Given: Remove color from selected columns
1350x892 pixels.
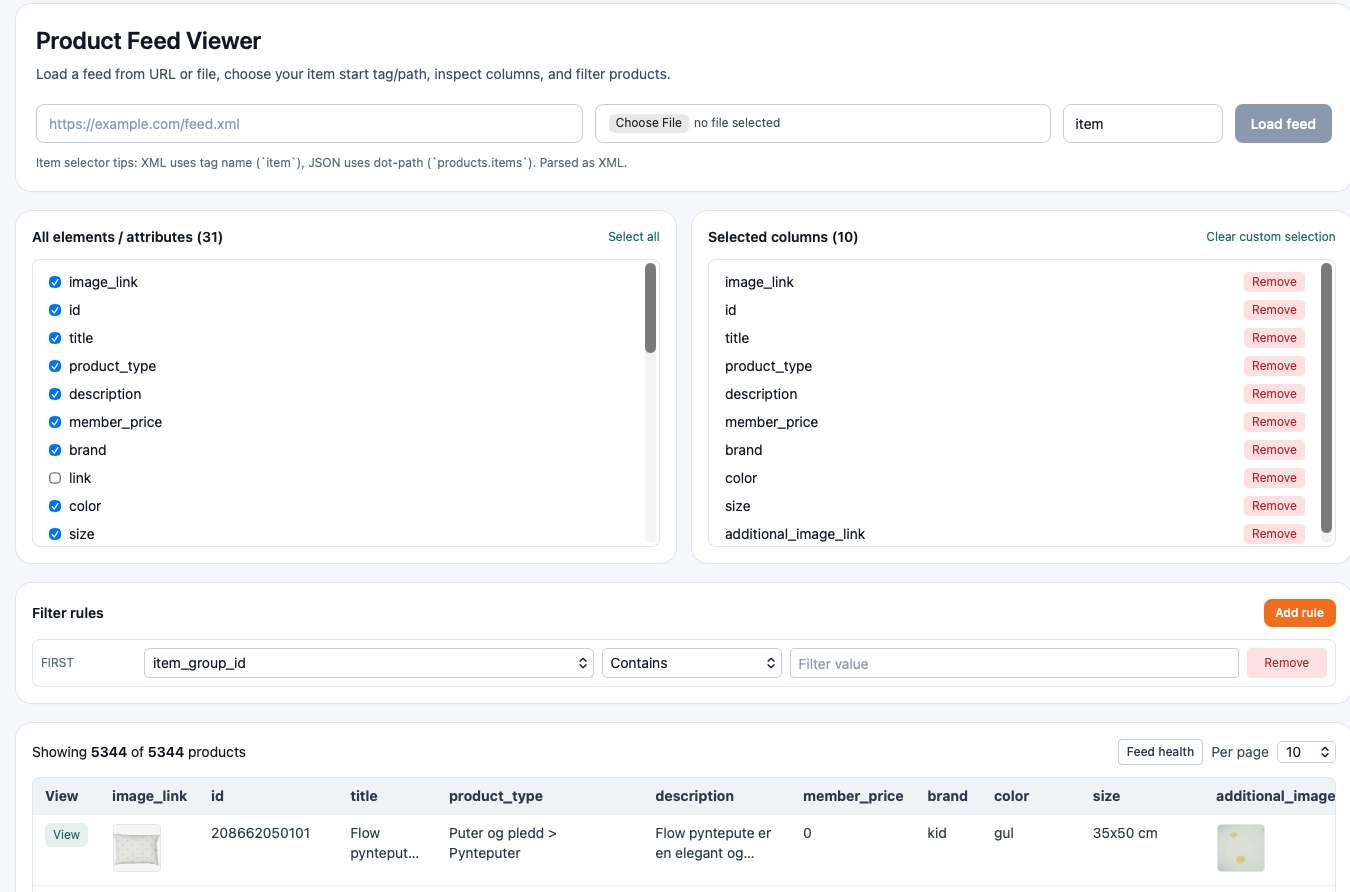Looking at the screenshot, I should pos(1274,478).
